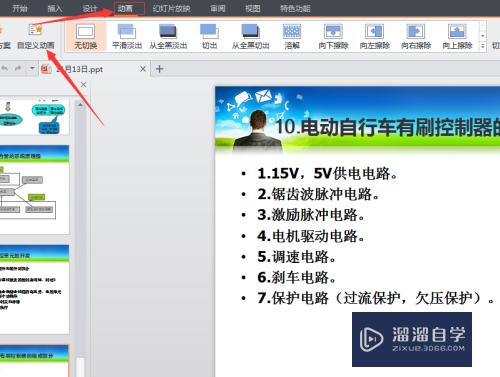Click the redo arrow icon
The width and height of the screenshot is (500, 377).
point(18,68)
